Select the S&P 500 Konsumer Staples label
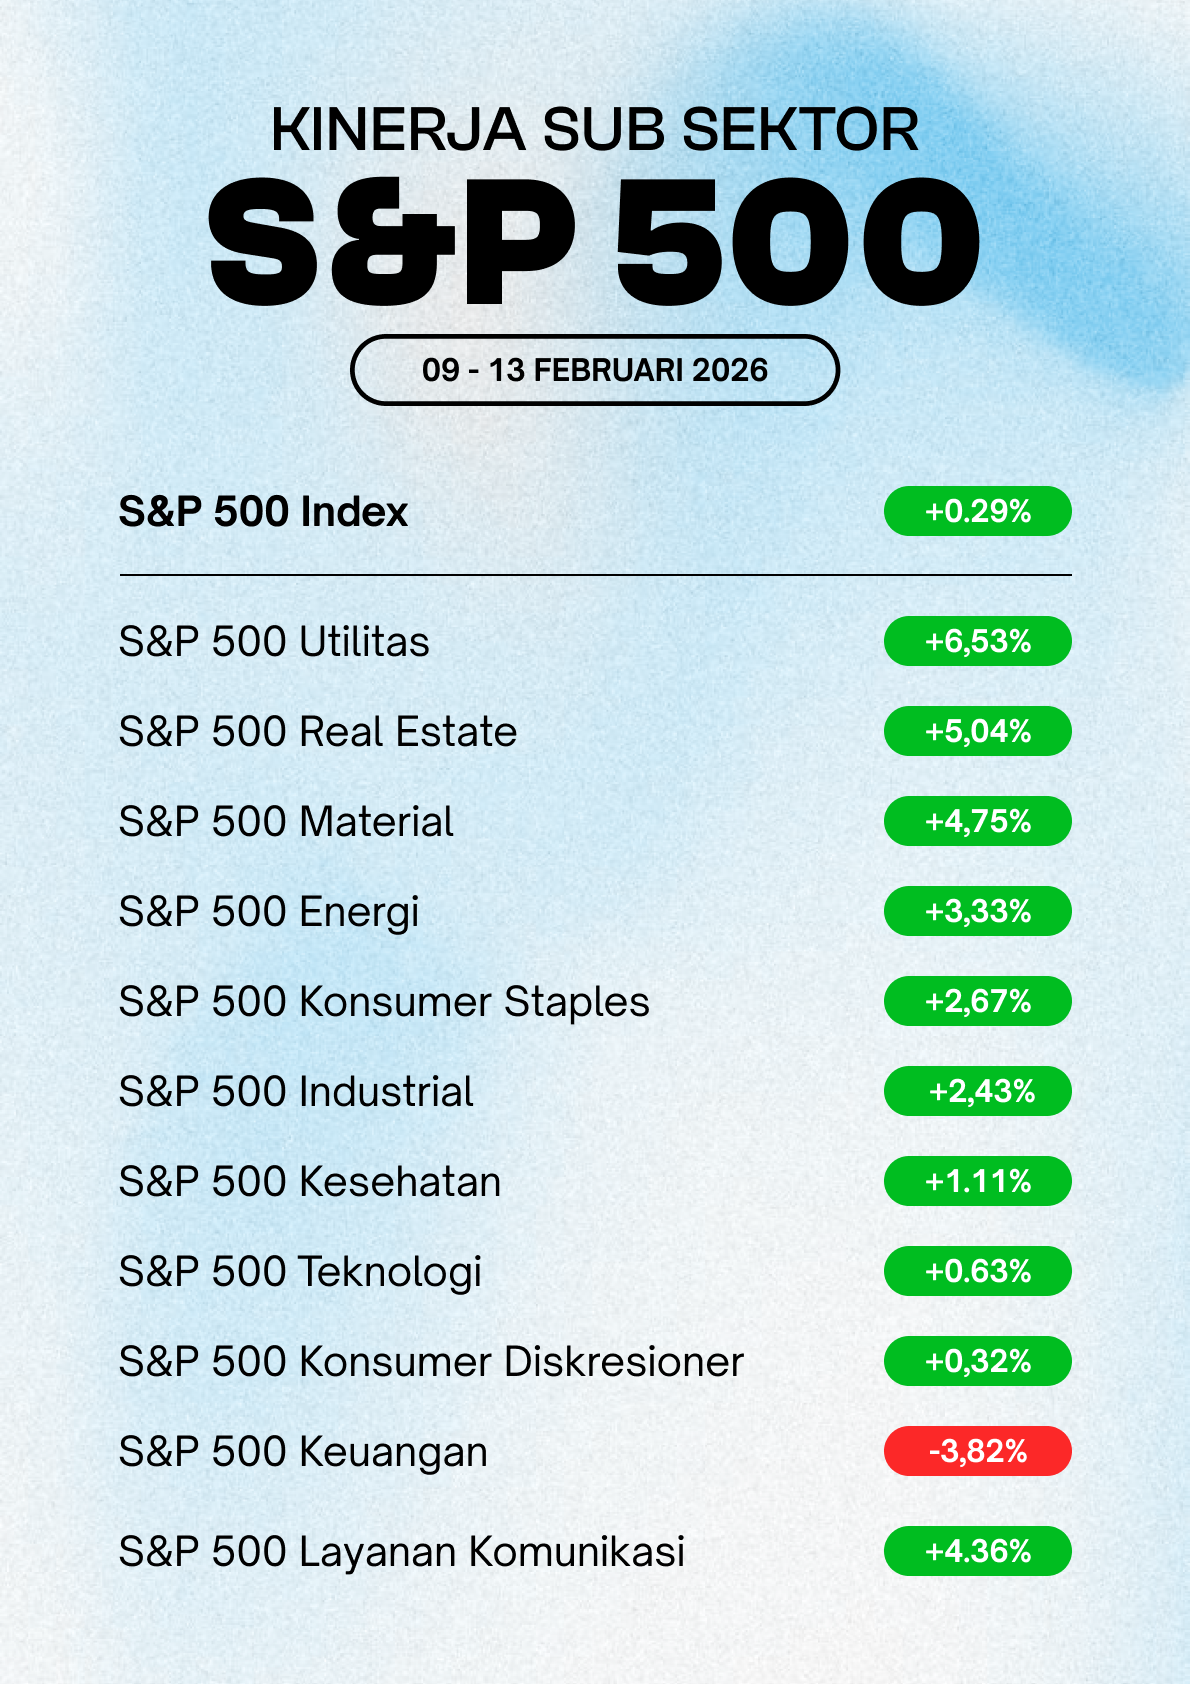Screen dimensions: 1190x1684 [384, 1002]
